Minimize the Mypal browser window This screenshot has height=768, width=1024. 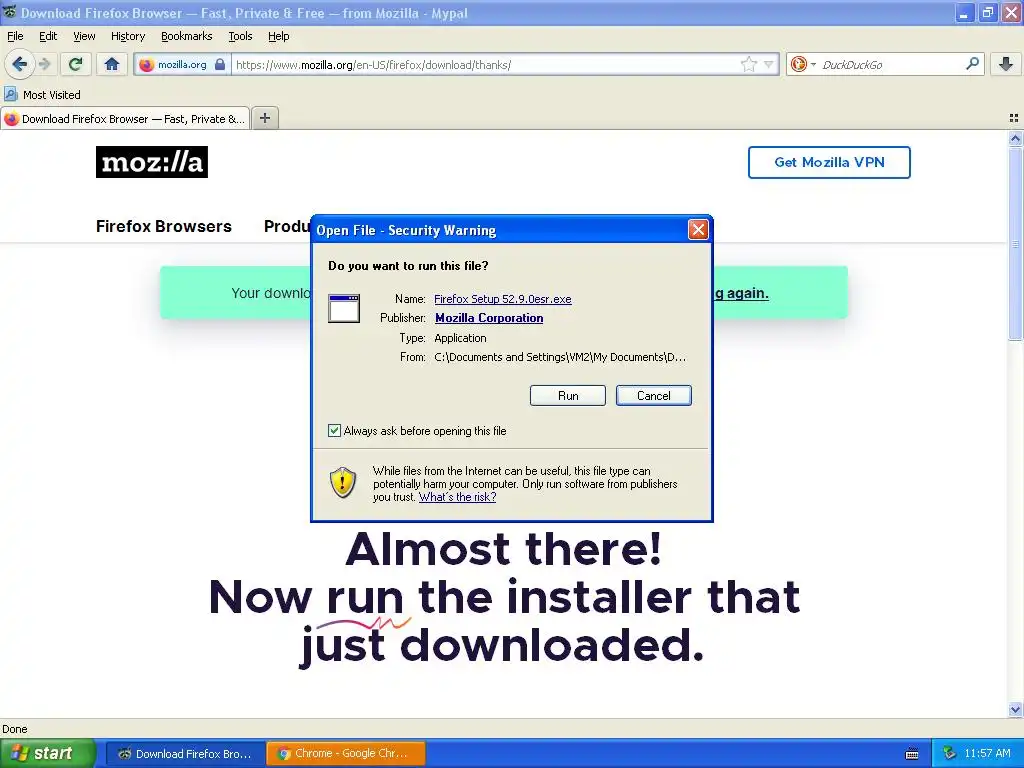pos(965,12)
